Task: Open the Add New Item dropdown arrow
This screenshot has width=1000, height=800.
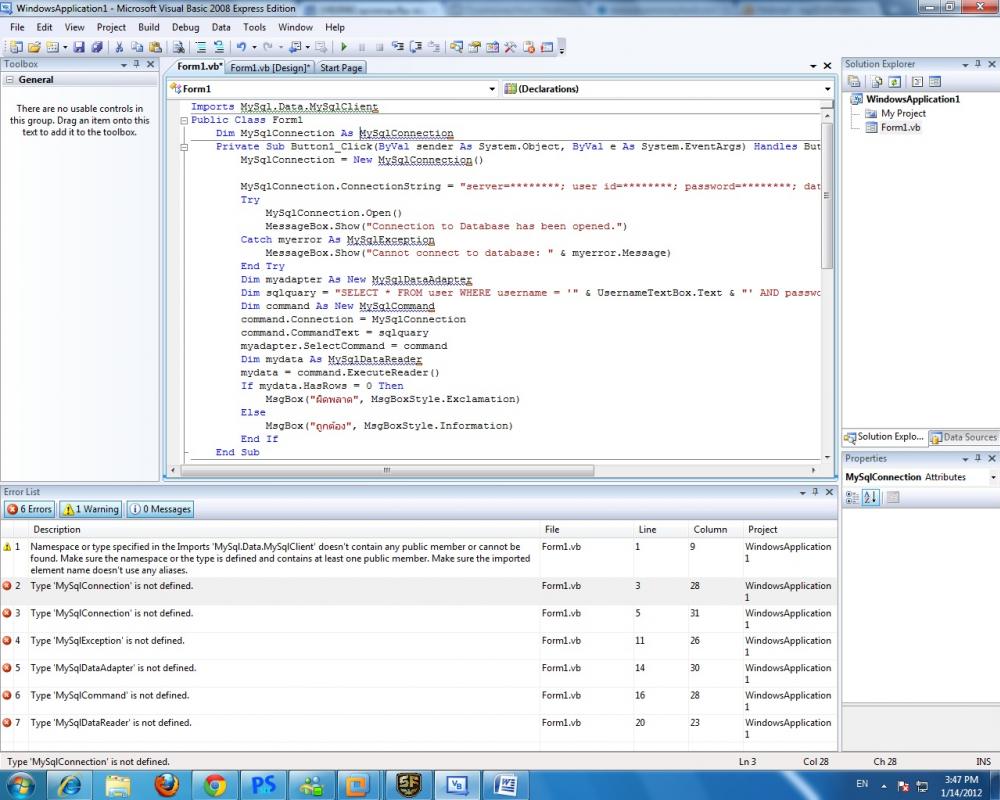Action: (65, 47)
